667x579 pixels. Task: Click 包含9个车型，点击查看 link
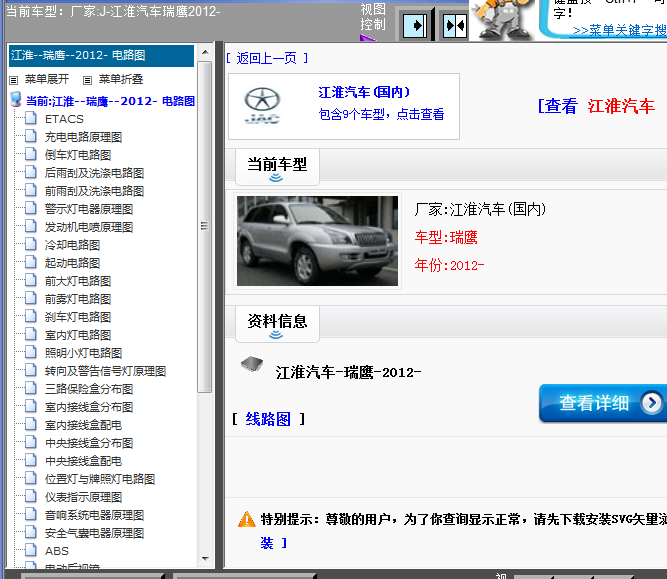(x=381, y=114)
